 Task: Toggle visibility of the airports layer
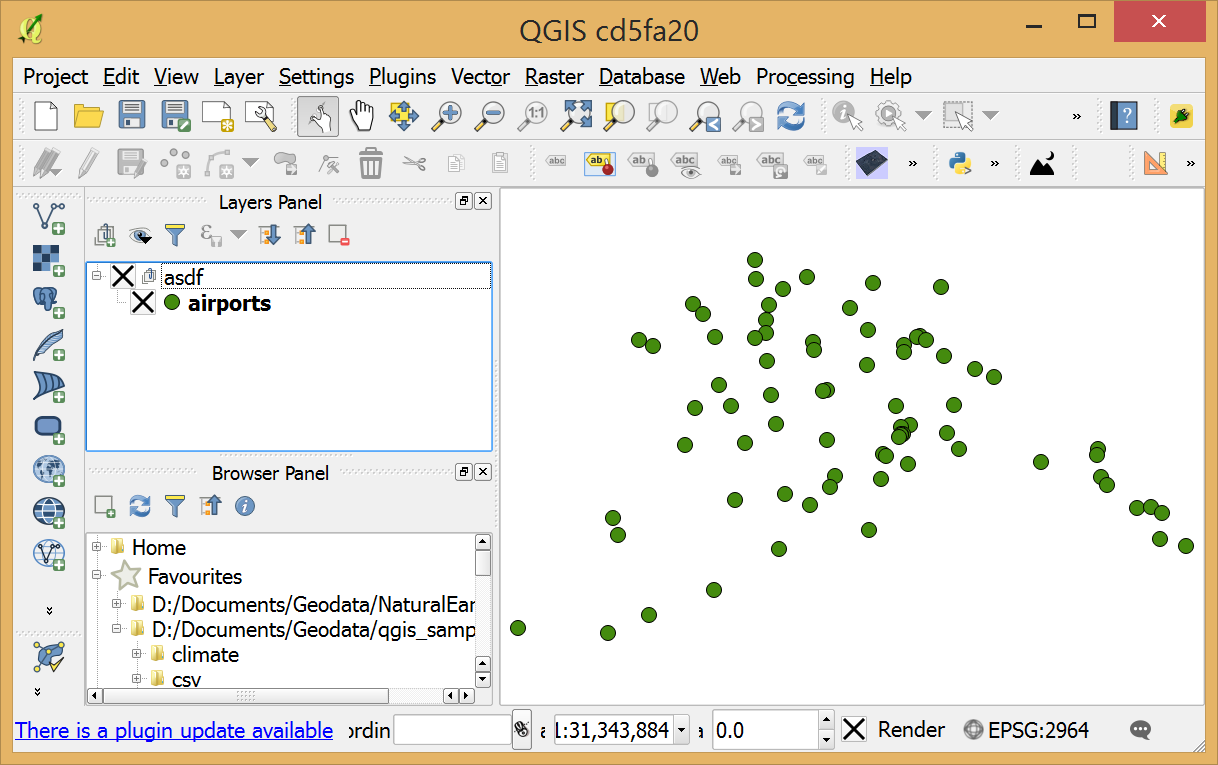(143, 303)
